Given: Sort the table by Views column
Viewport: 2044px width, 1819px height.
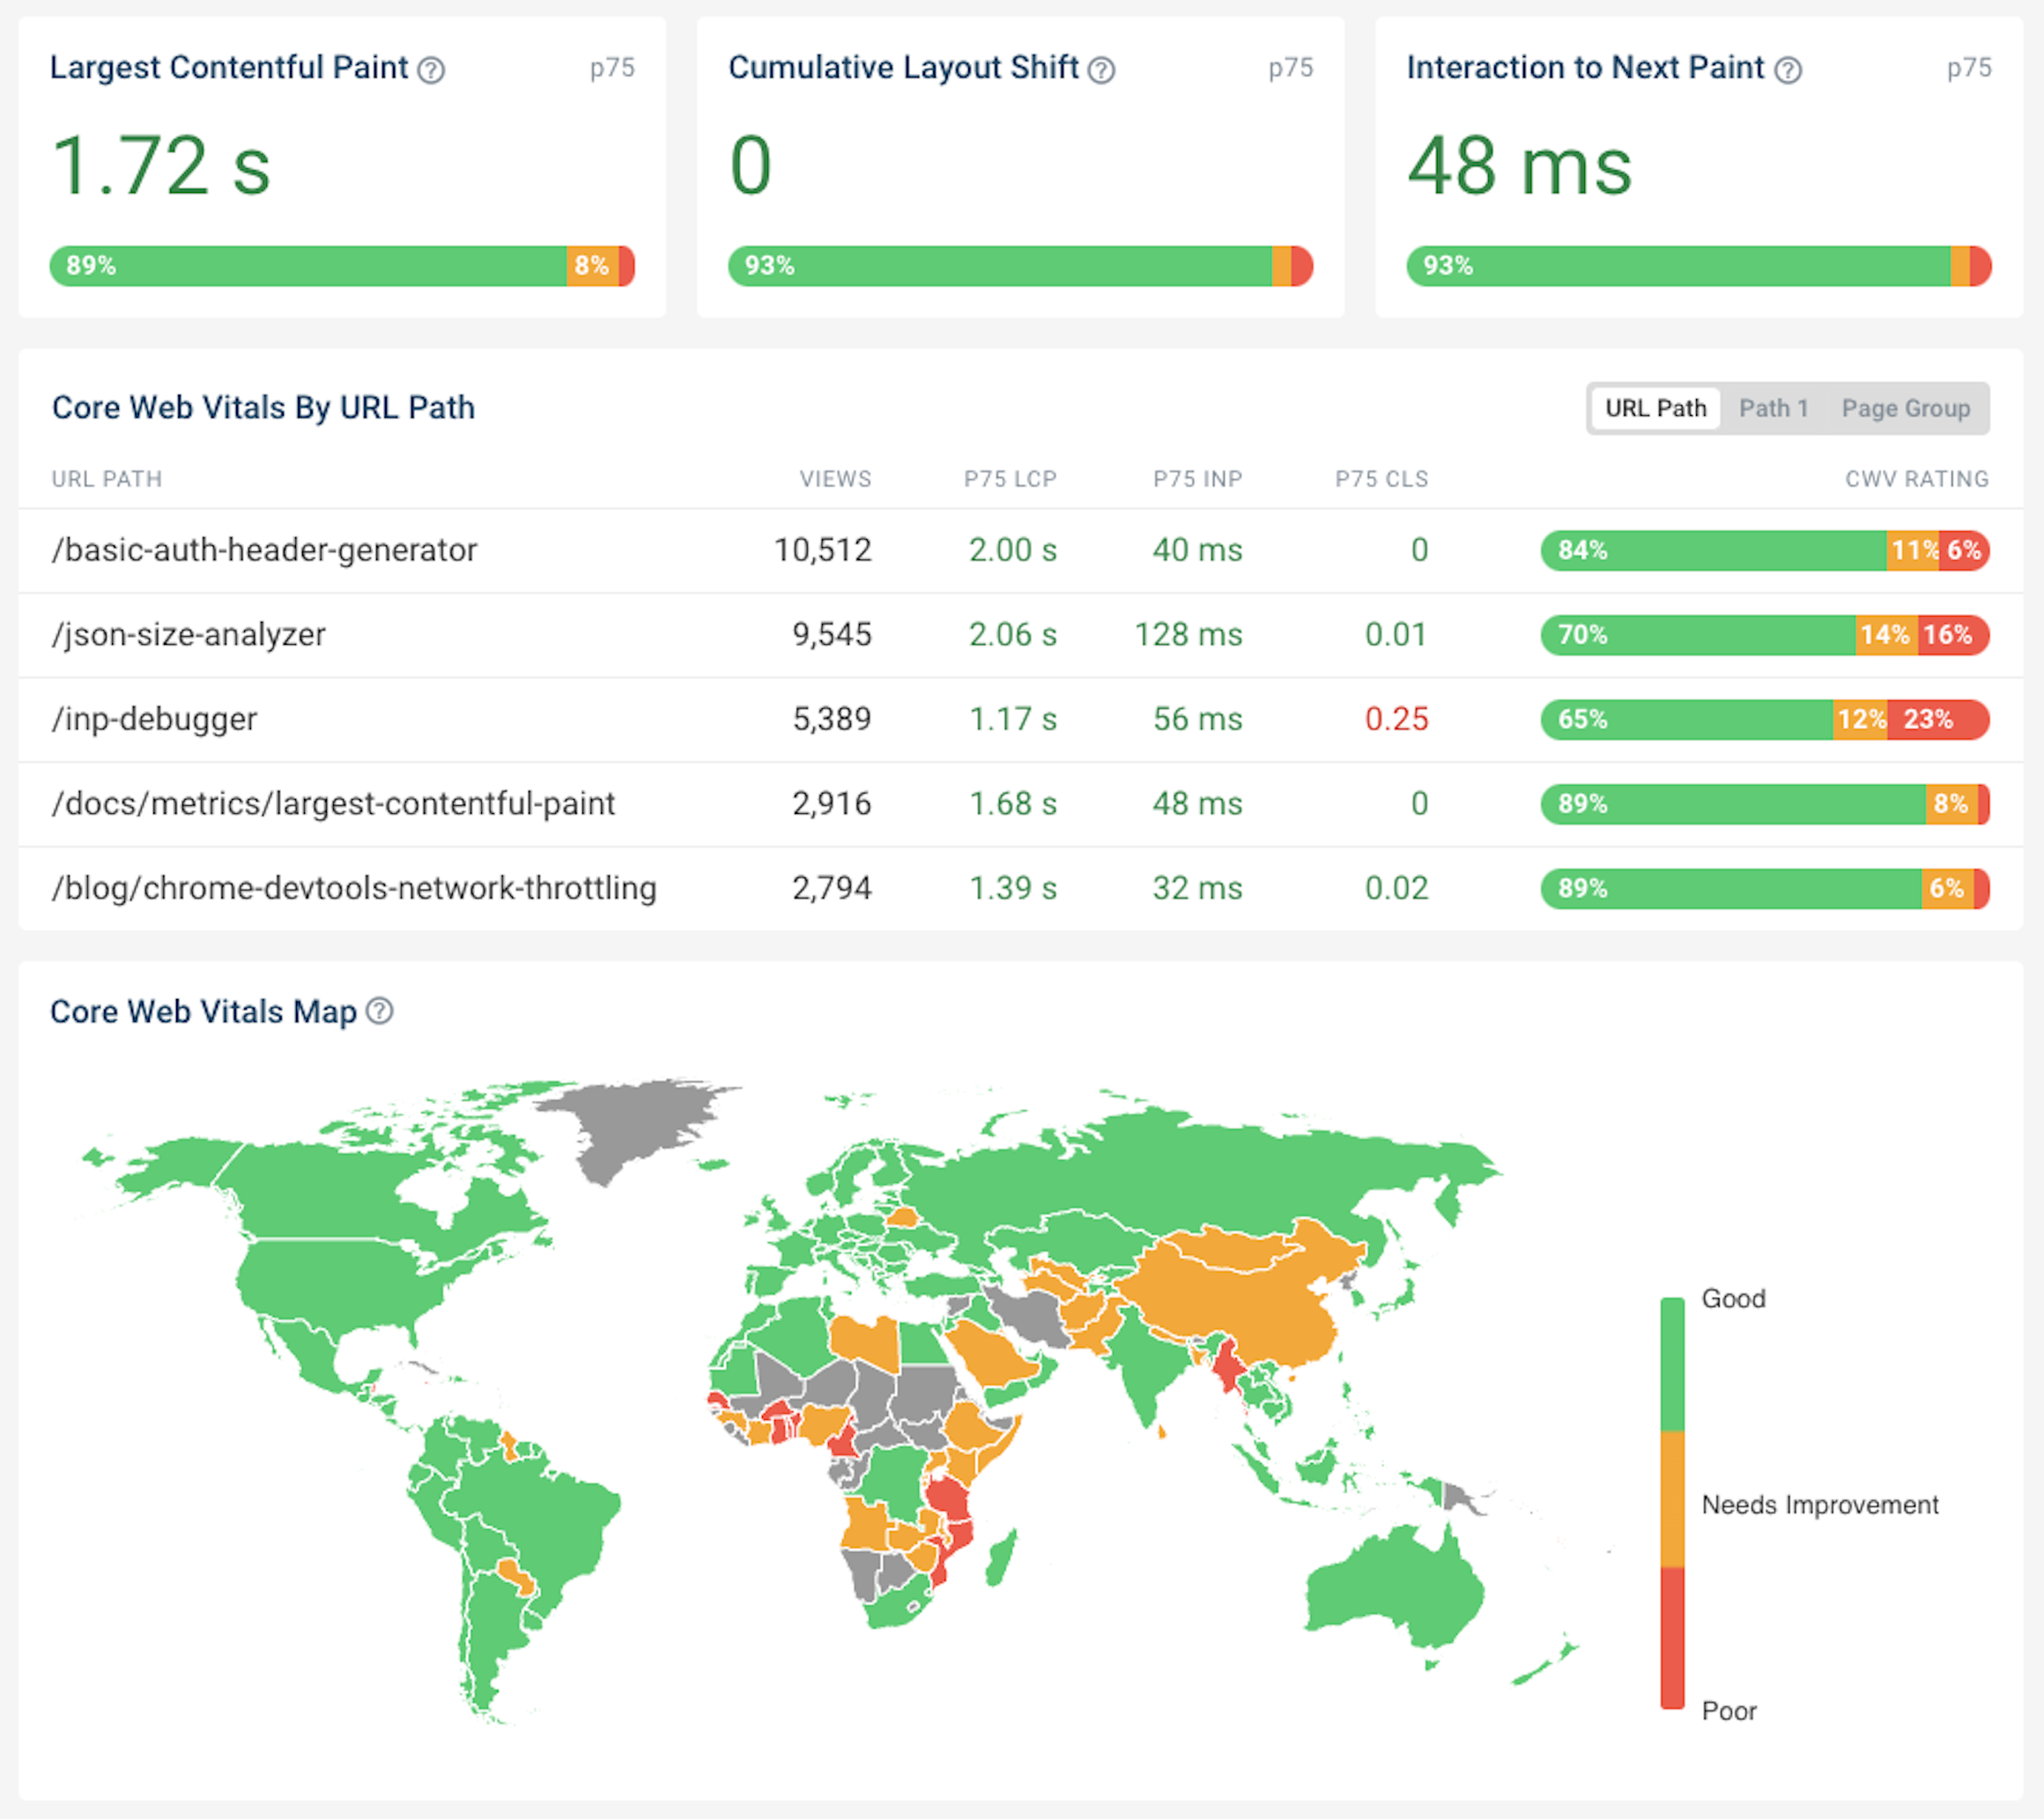Looking at the screenshot, I should click(836, 479).
